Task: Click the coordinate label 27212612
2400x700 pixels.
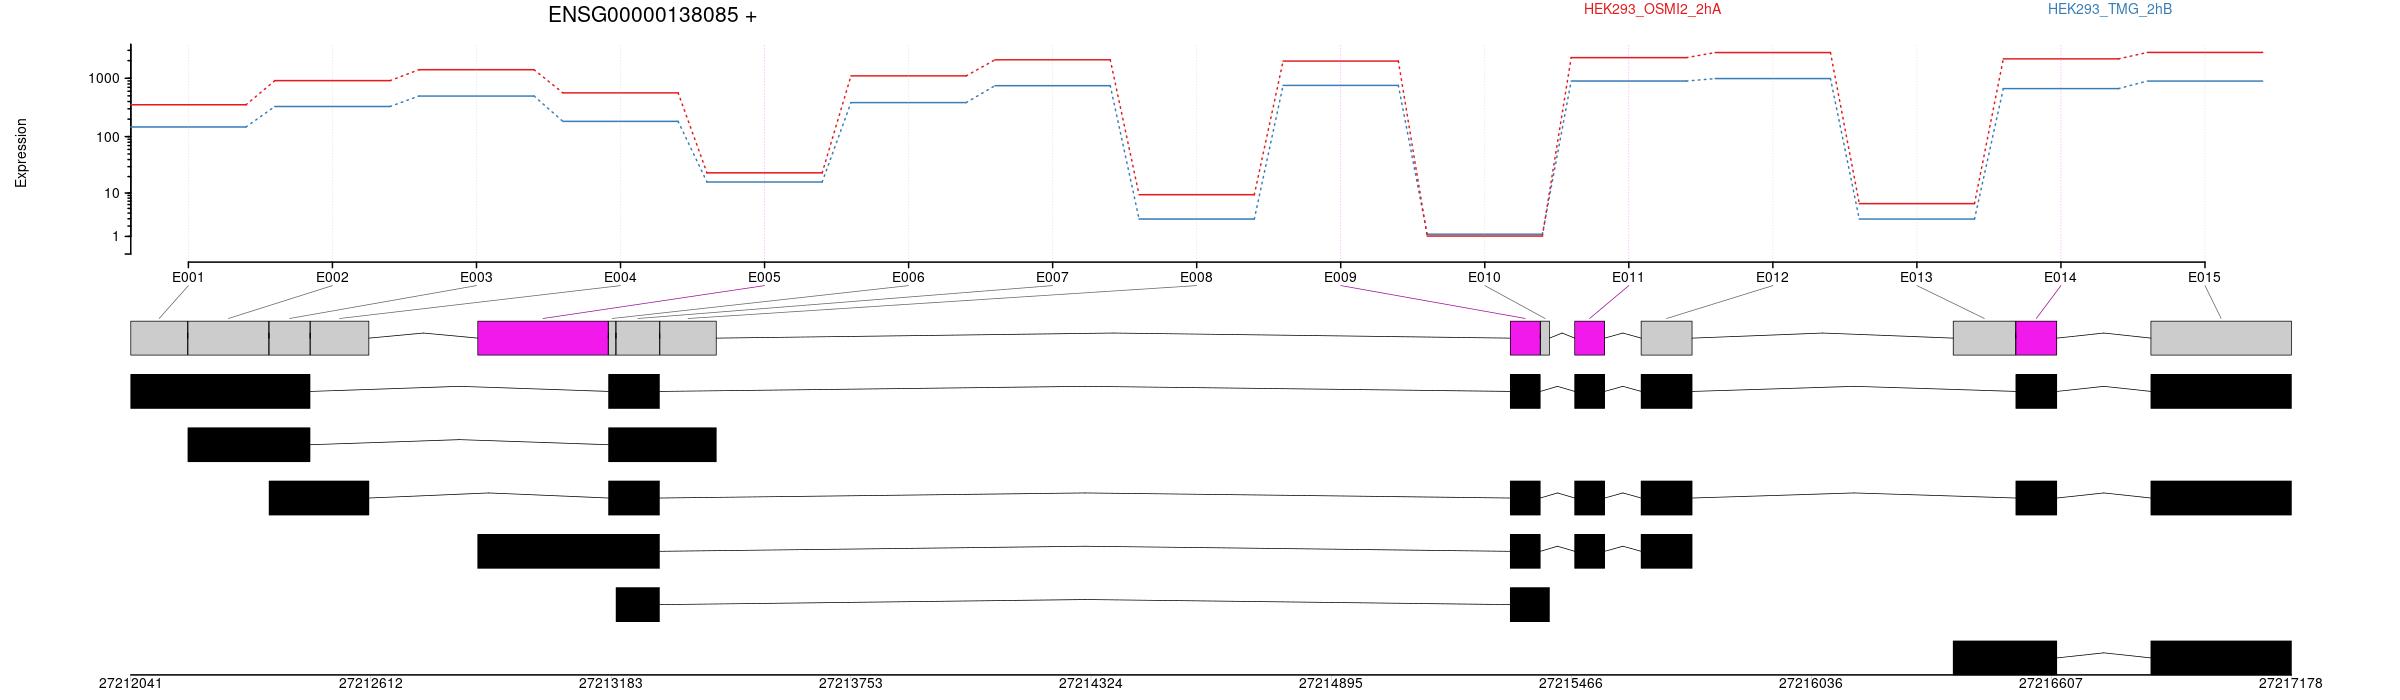Action: 371,684
